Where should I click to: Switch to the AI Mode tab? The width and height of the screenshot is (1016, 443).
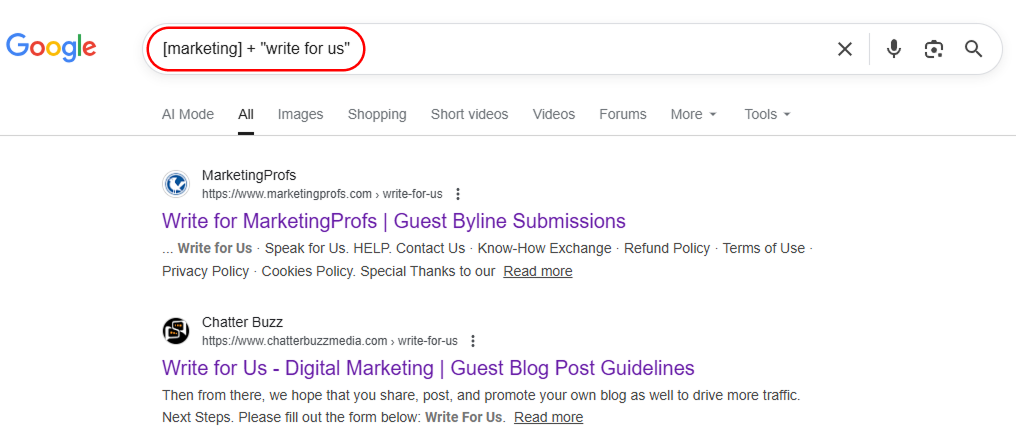[x=188, y=115]
